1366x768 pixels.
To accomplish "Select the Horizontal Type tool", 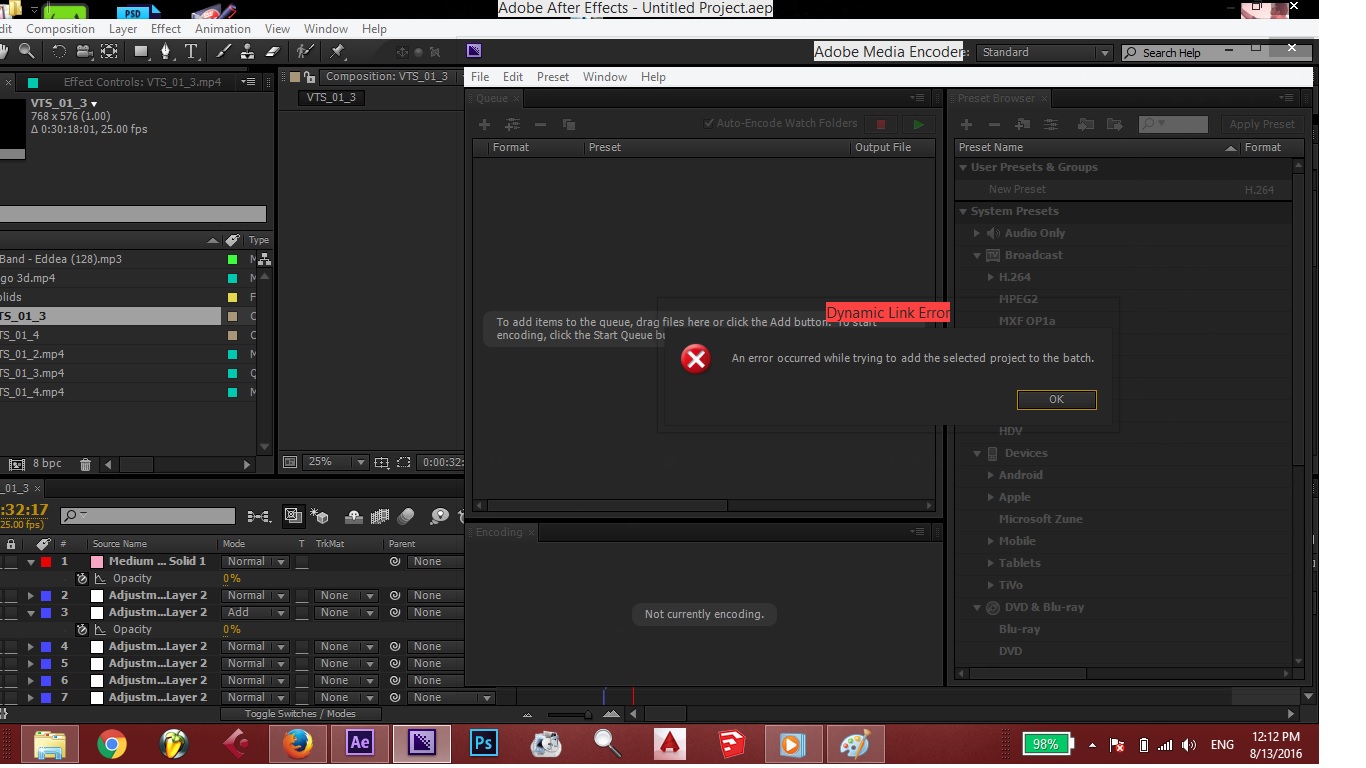I will pos(191,52).
